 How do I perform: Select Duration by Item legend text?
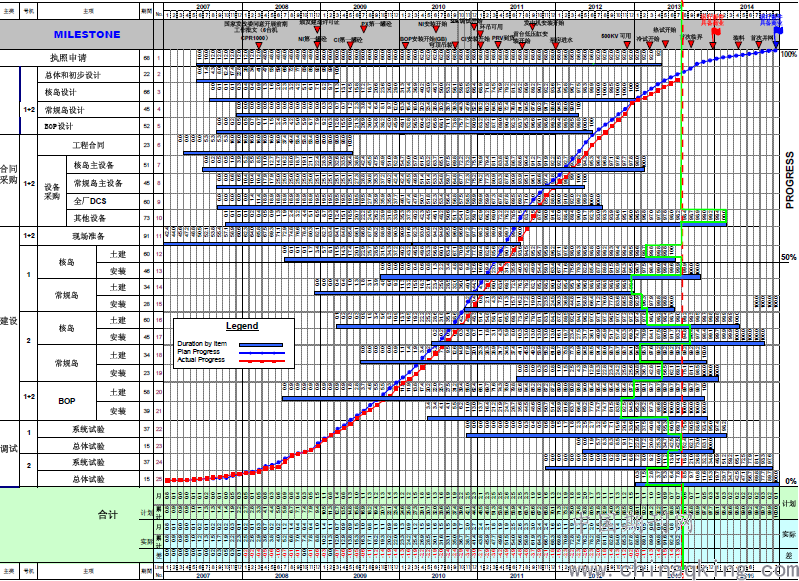tap(202, 344)
